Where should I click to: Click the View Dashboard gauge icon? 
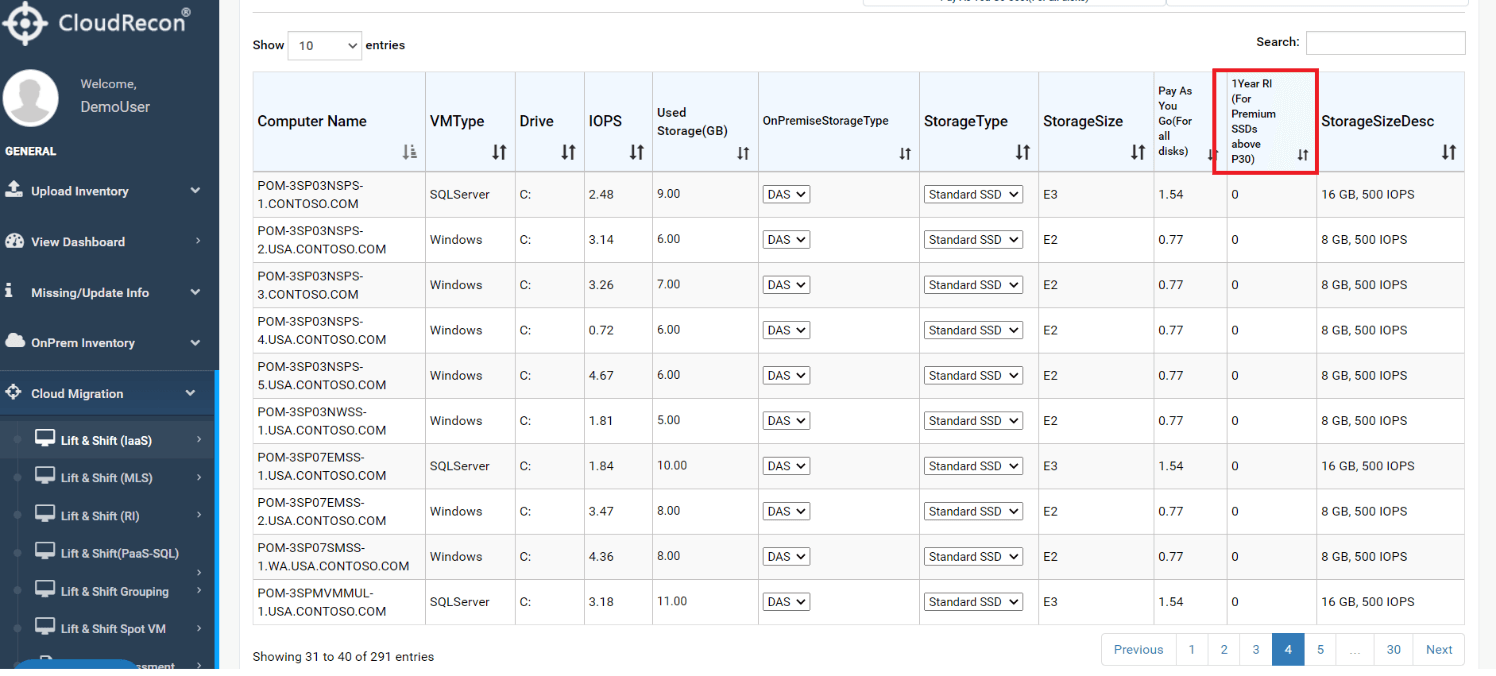tap(14, 241)
